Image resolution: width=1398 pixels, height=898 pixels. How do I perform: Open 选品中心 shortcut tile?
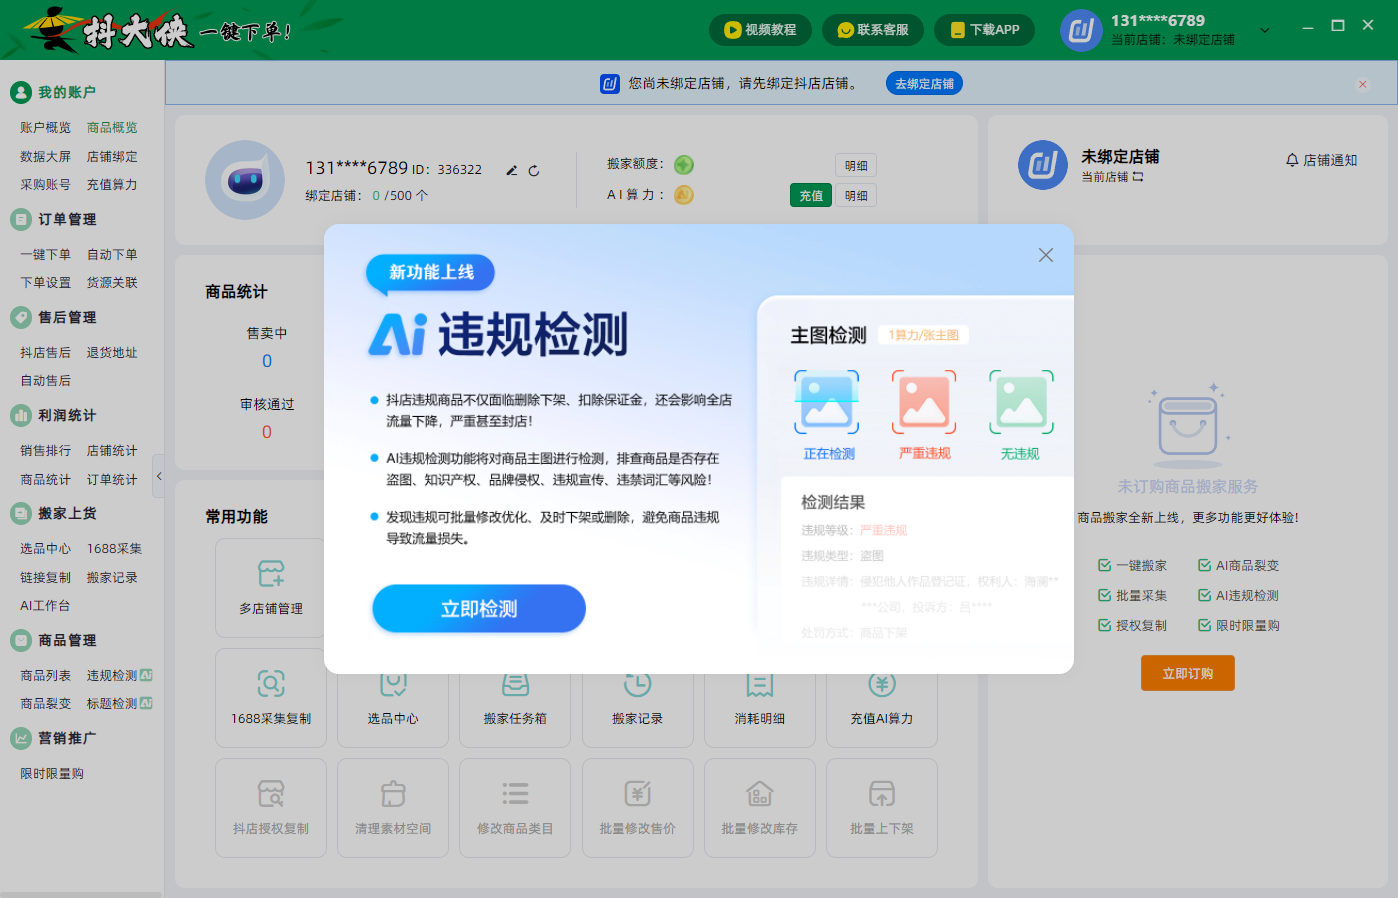(x=393, y=698)
